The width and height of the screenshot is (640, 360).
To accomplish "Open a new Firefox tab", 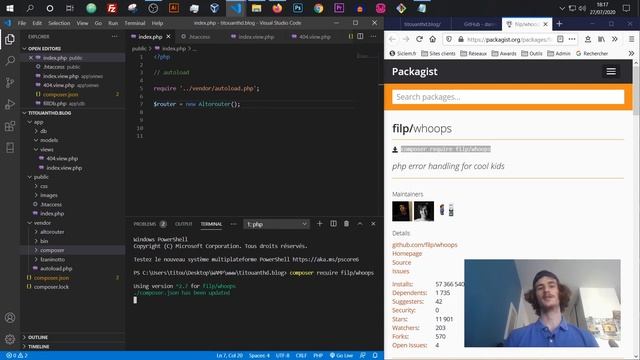I will (560, 24).
